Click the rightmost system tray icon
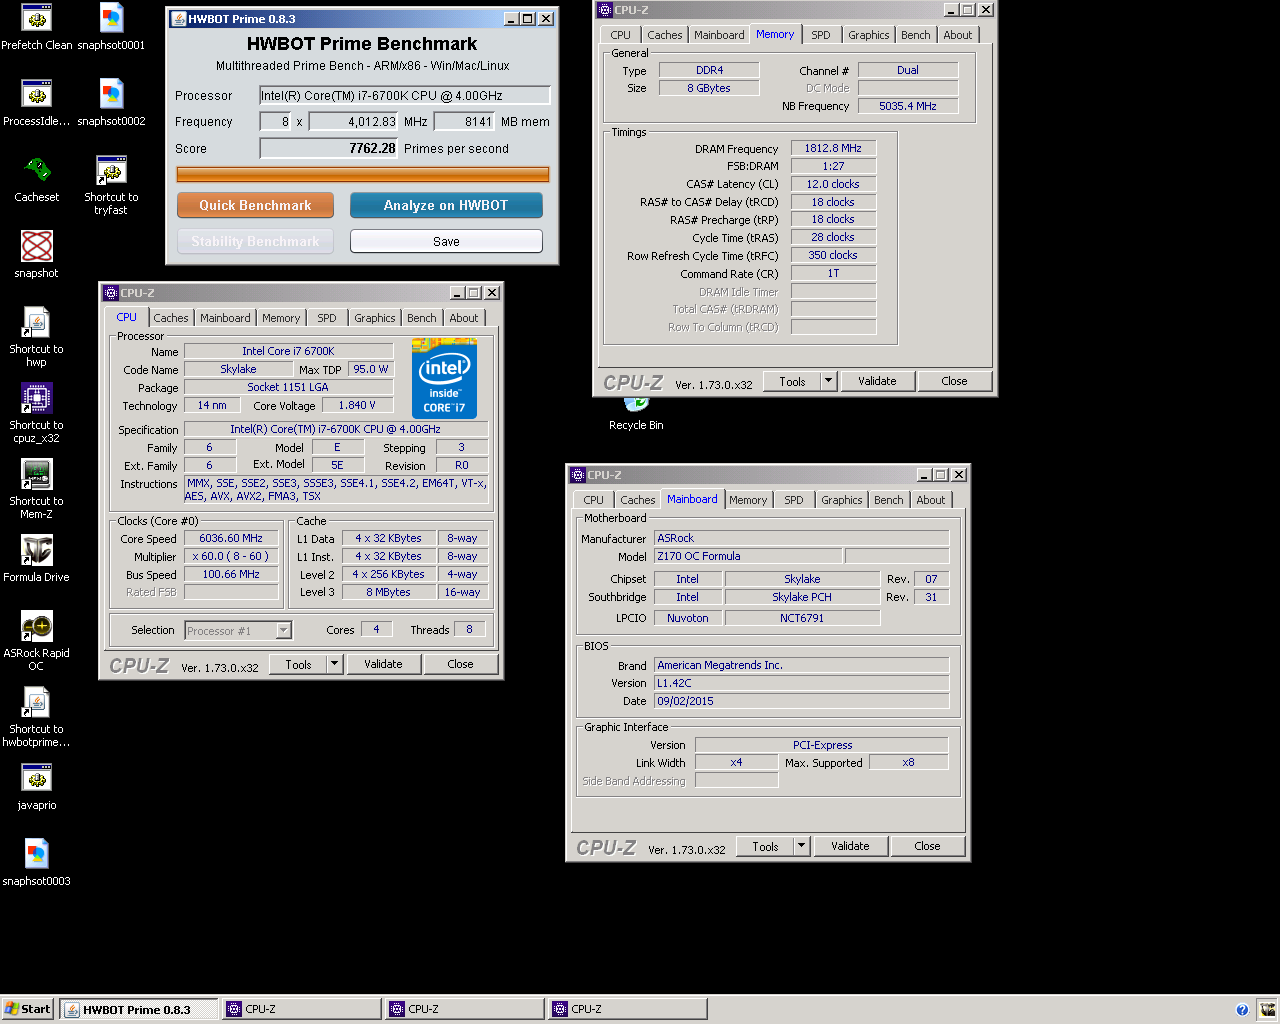 [1267, 1010]
